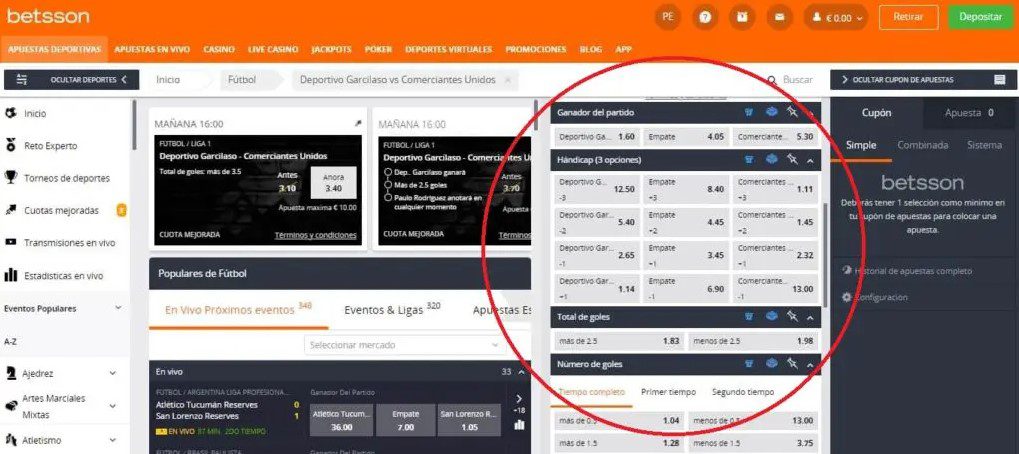Pin the Ganador del partido market
This screenshot has width=1019, height=454.
coord(792,112)
